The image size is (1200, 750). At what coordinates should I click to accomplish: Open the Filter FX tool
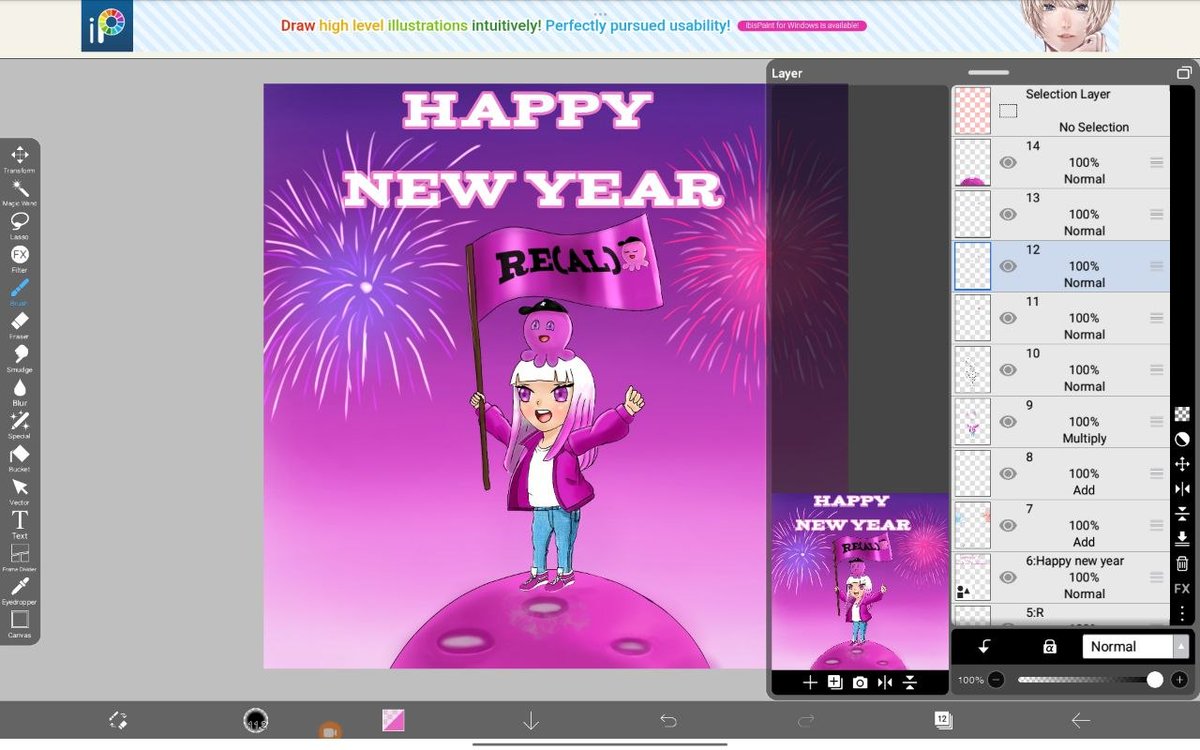click(x=19, y=258)
